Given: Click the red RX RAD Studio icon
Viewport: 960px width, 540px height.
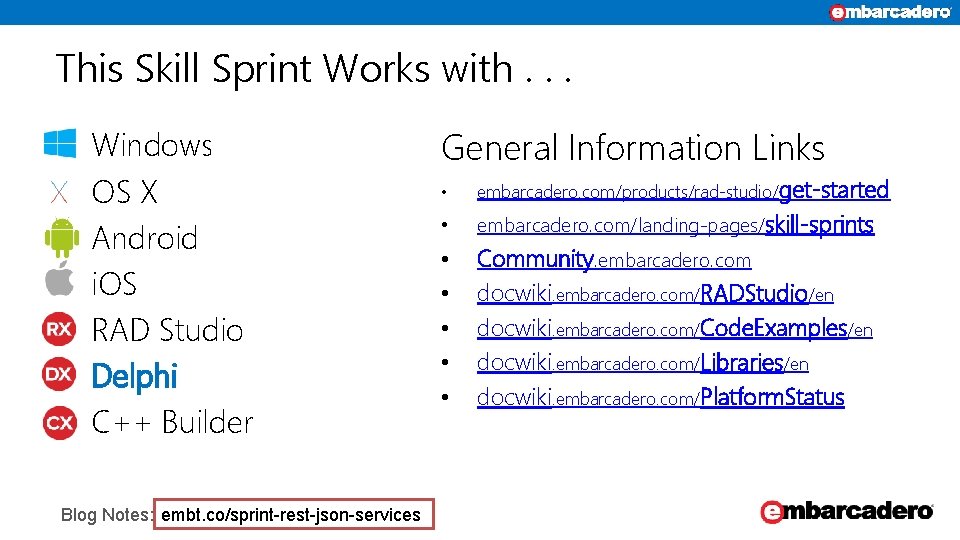Looking at the screenshot, I should point(59,329).
